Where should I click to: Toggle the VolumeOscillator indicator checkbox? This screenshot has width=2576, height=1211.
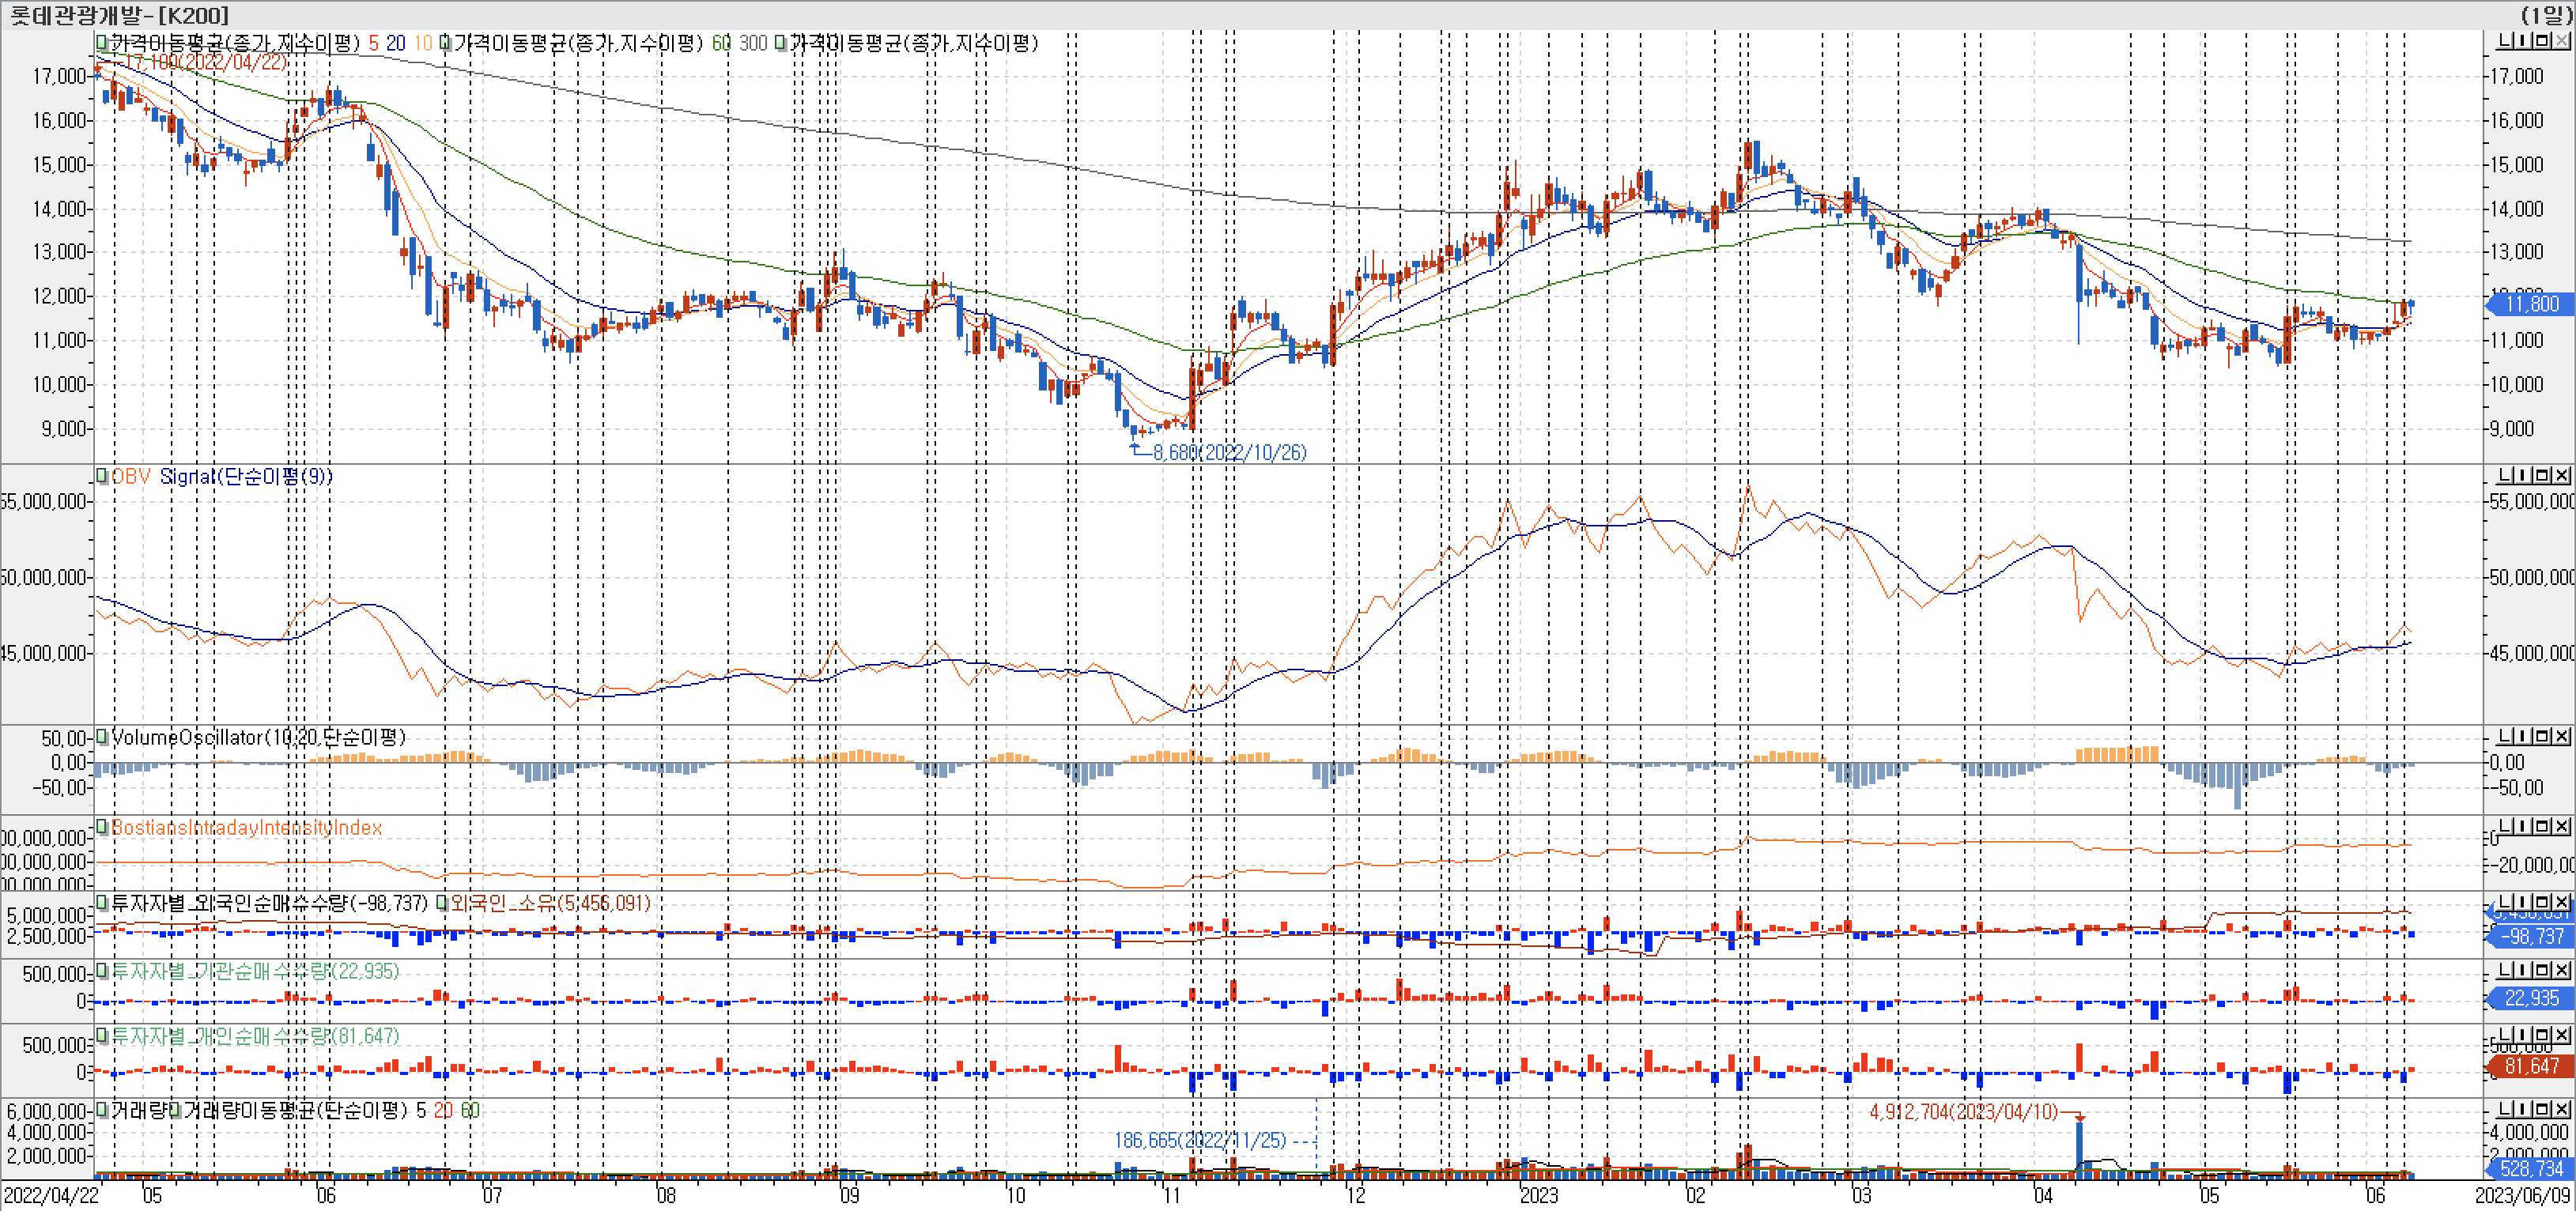102,737
